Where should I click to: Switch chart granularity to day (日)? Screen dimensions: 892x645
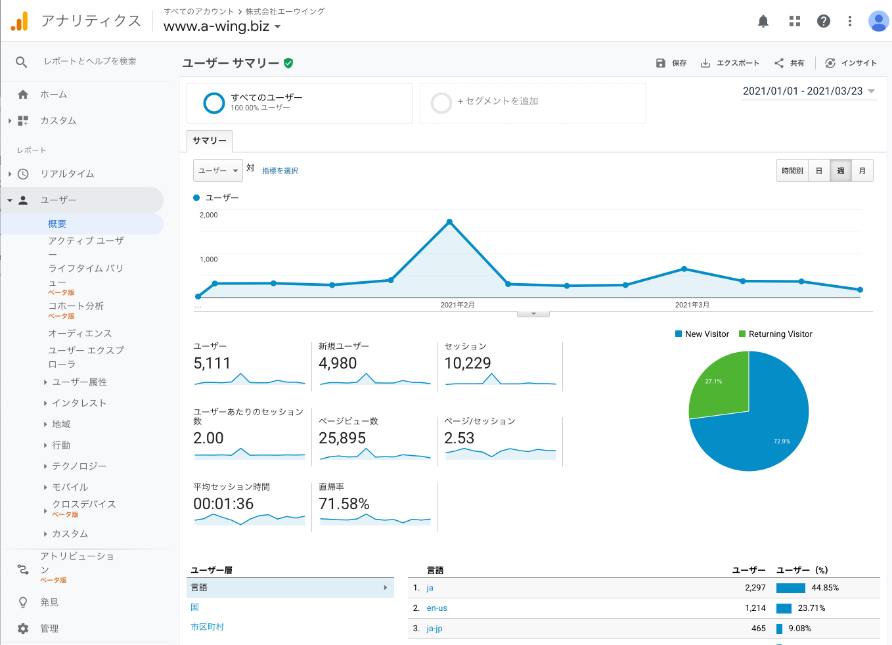(818, 171)
